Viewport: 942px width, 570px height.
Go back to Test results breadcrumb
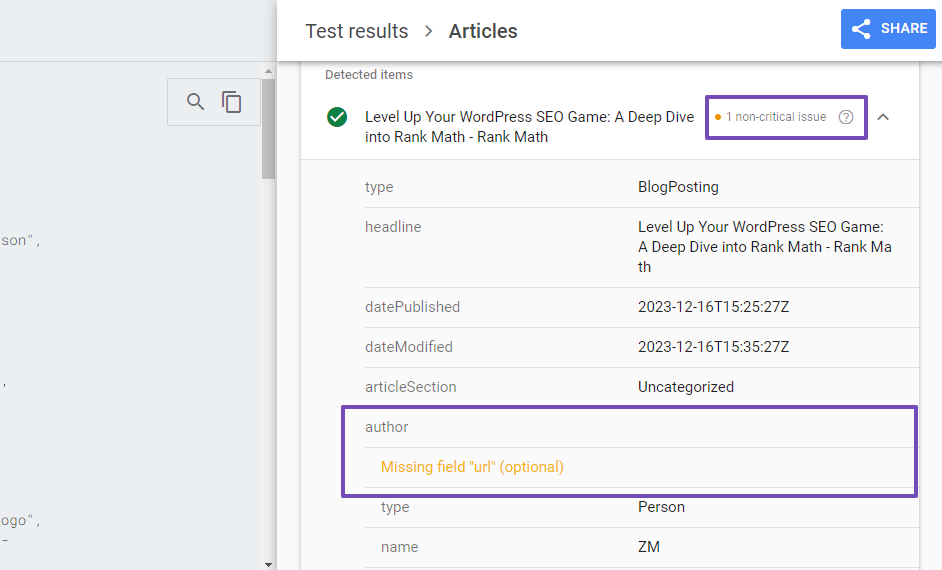356,31
